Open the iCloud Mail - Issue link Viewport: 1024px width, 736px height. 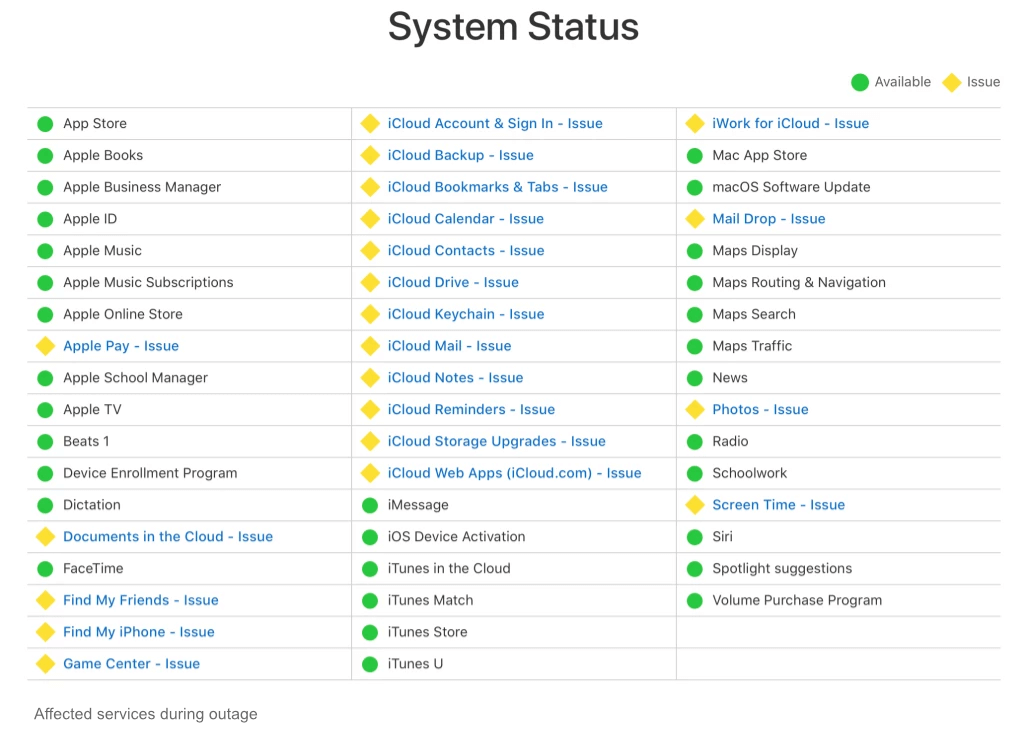pos(449,346)
